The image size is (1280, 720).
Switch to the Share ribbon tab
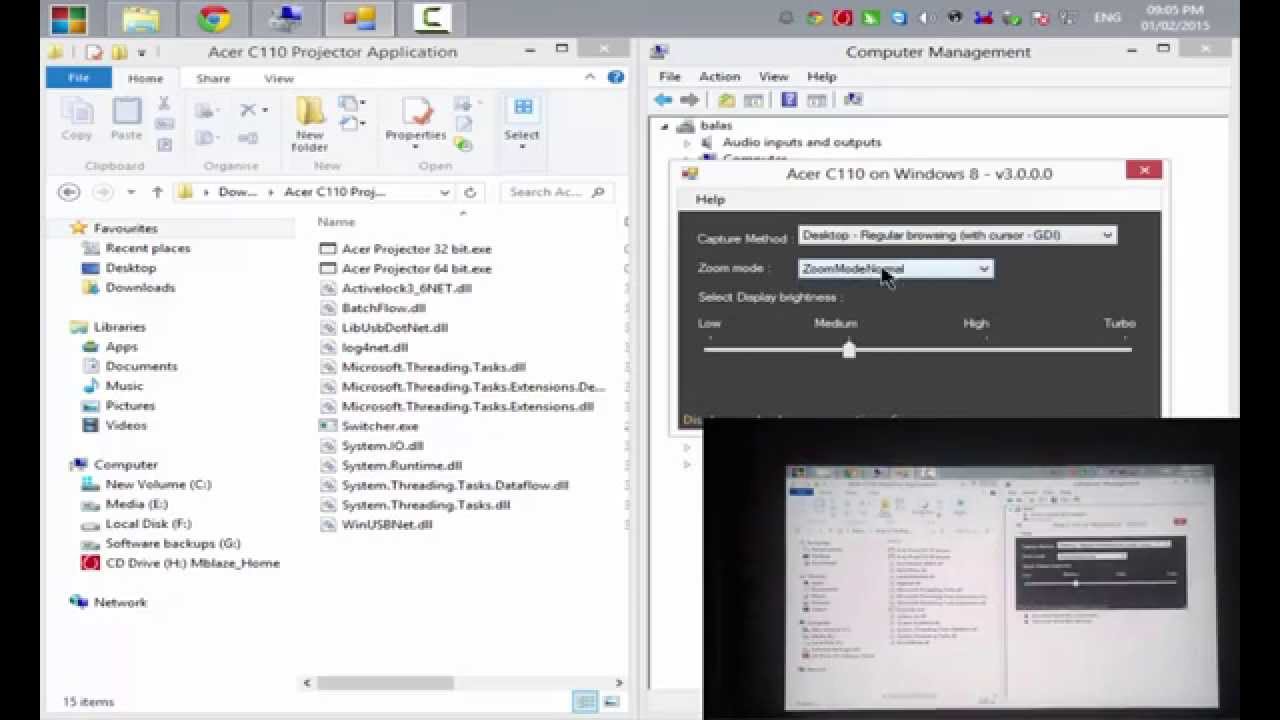point(213,78)
